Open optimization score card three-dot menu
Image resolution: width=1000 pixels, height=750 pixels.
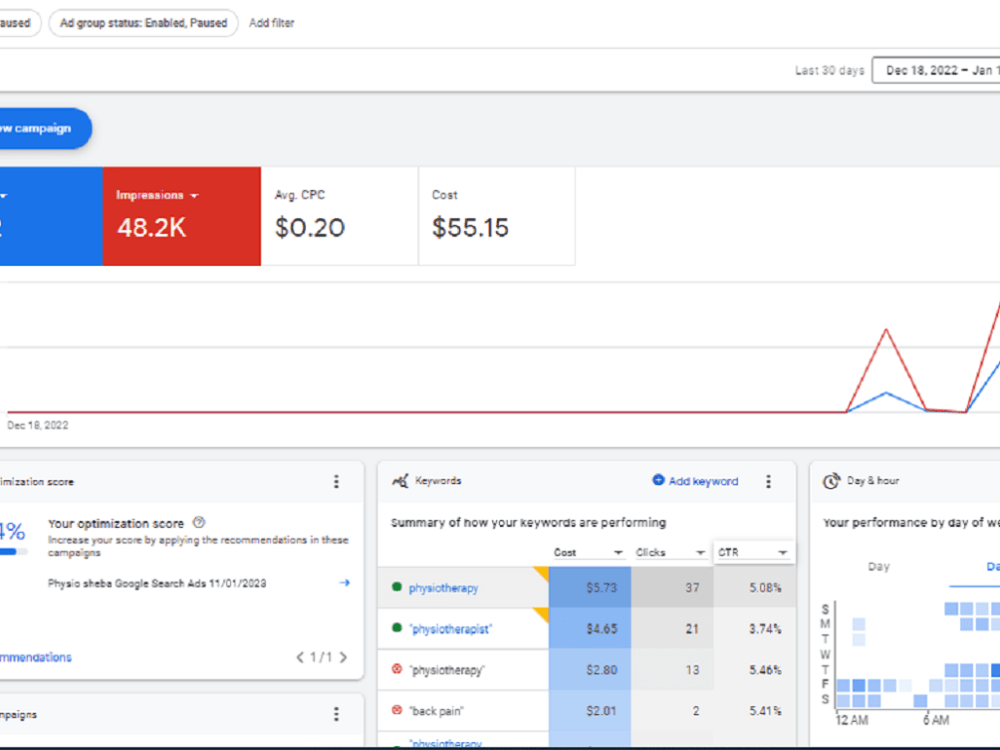pyautogui.click(x=336, y=482)
